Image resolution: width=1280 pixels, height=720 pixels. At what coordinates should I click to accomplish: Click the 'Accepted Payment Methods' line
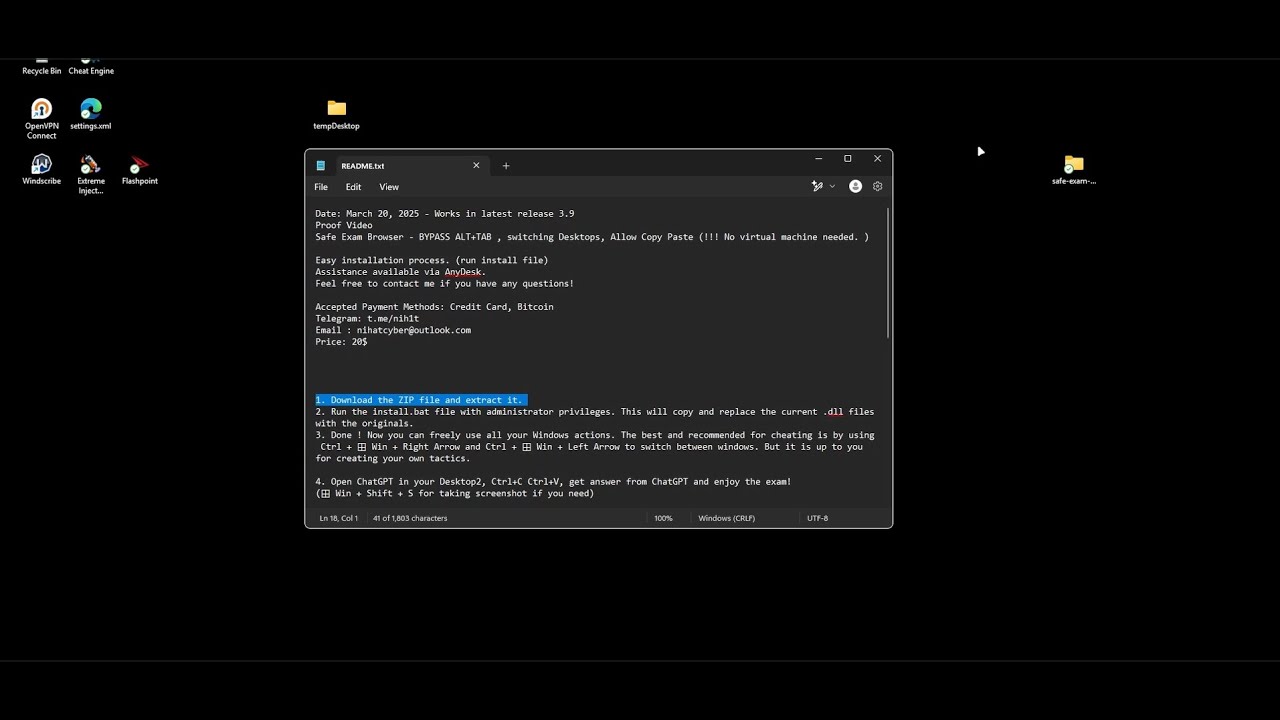pos(434,307)
